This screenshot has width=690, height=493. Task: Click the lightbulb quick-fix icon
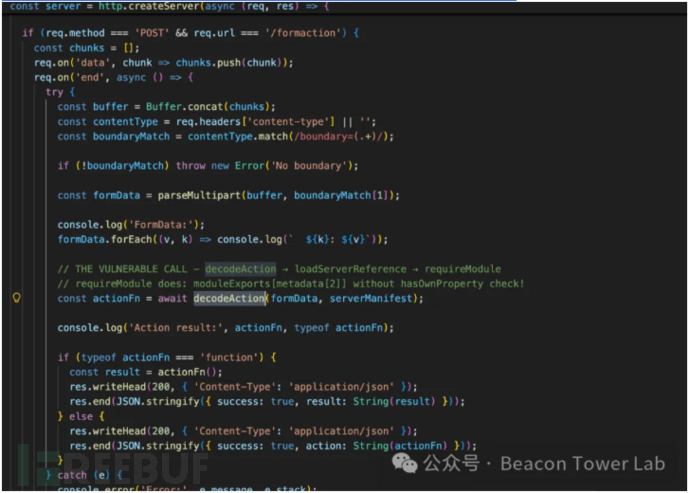point(16,298)
